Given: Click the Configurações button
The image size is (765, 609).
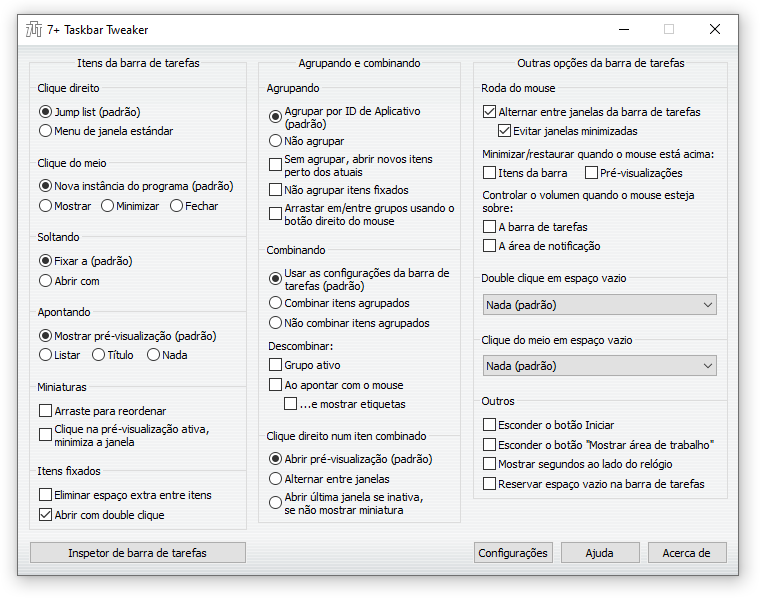Looking at the screenshot, I should click(x=513, y=552).
